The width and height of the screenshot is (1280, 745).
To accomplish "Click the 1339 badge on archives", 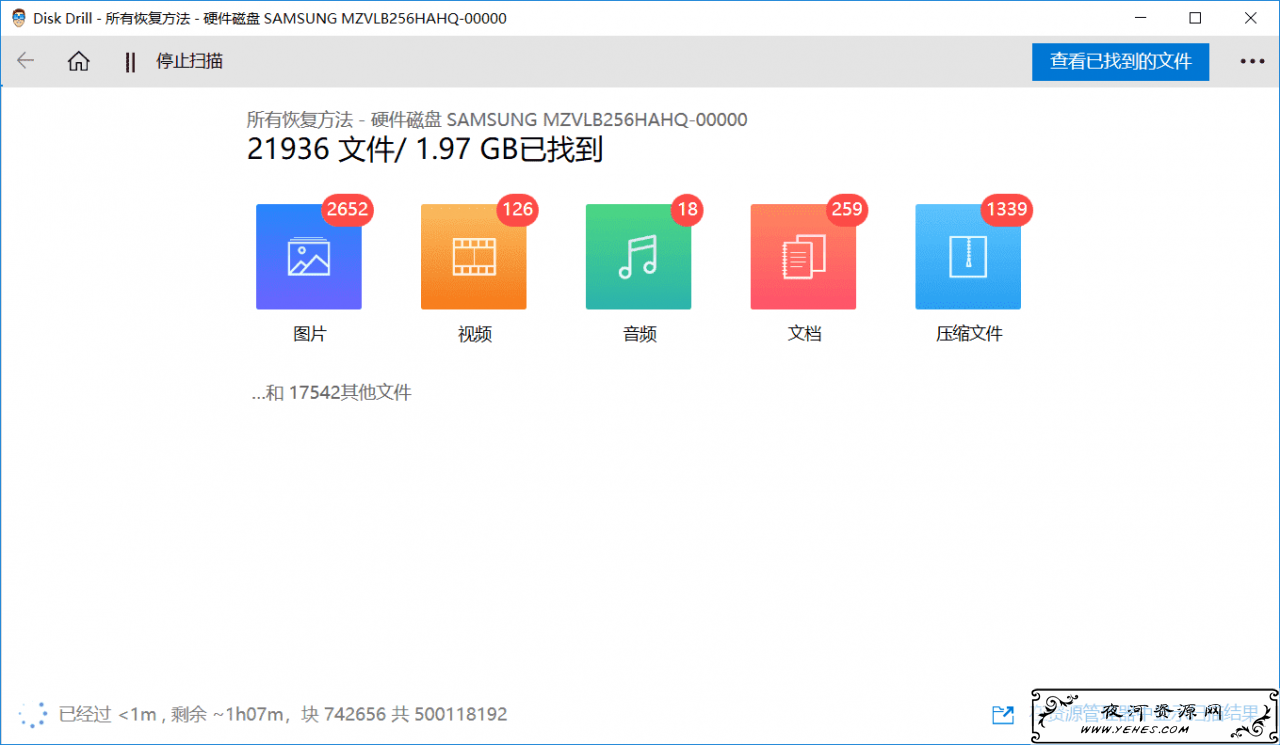I will pyautogui.click(x=1006, y=210).
